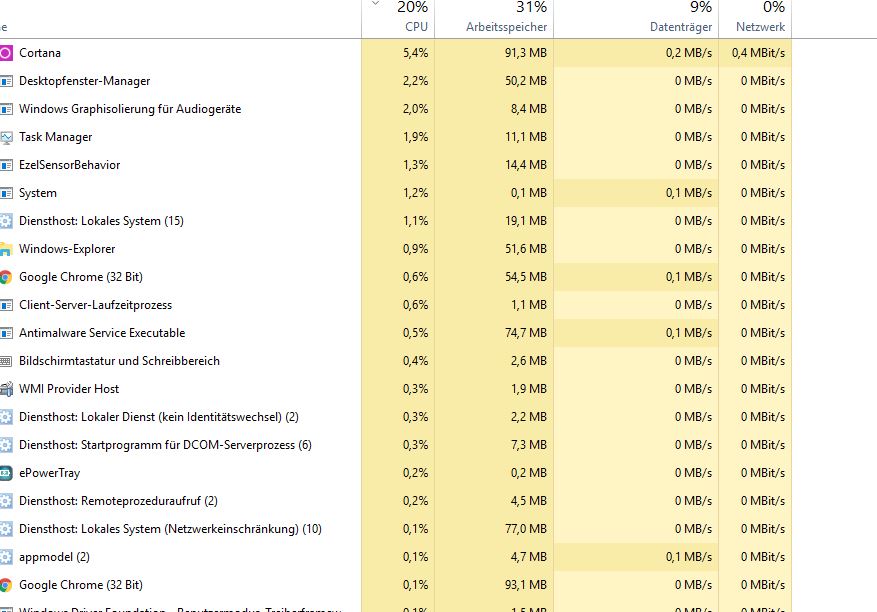This screenshot has height=612, width=877.
Task: Click the appmodel gear icon
Action: pyautogui.click(x=6, y=557)
